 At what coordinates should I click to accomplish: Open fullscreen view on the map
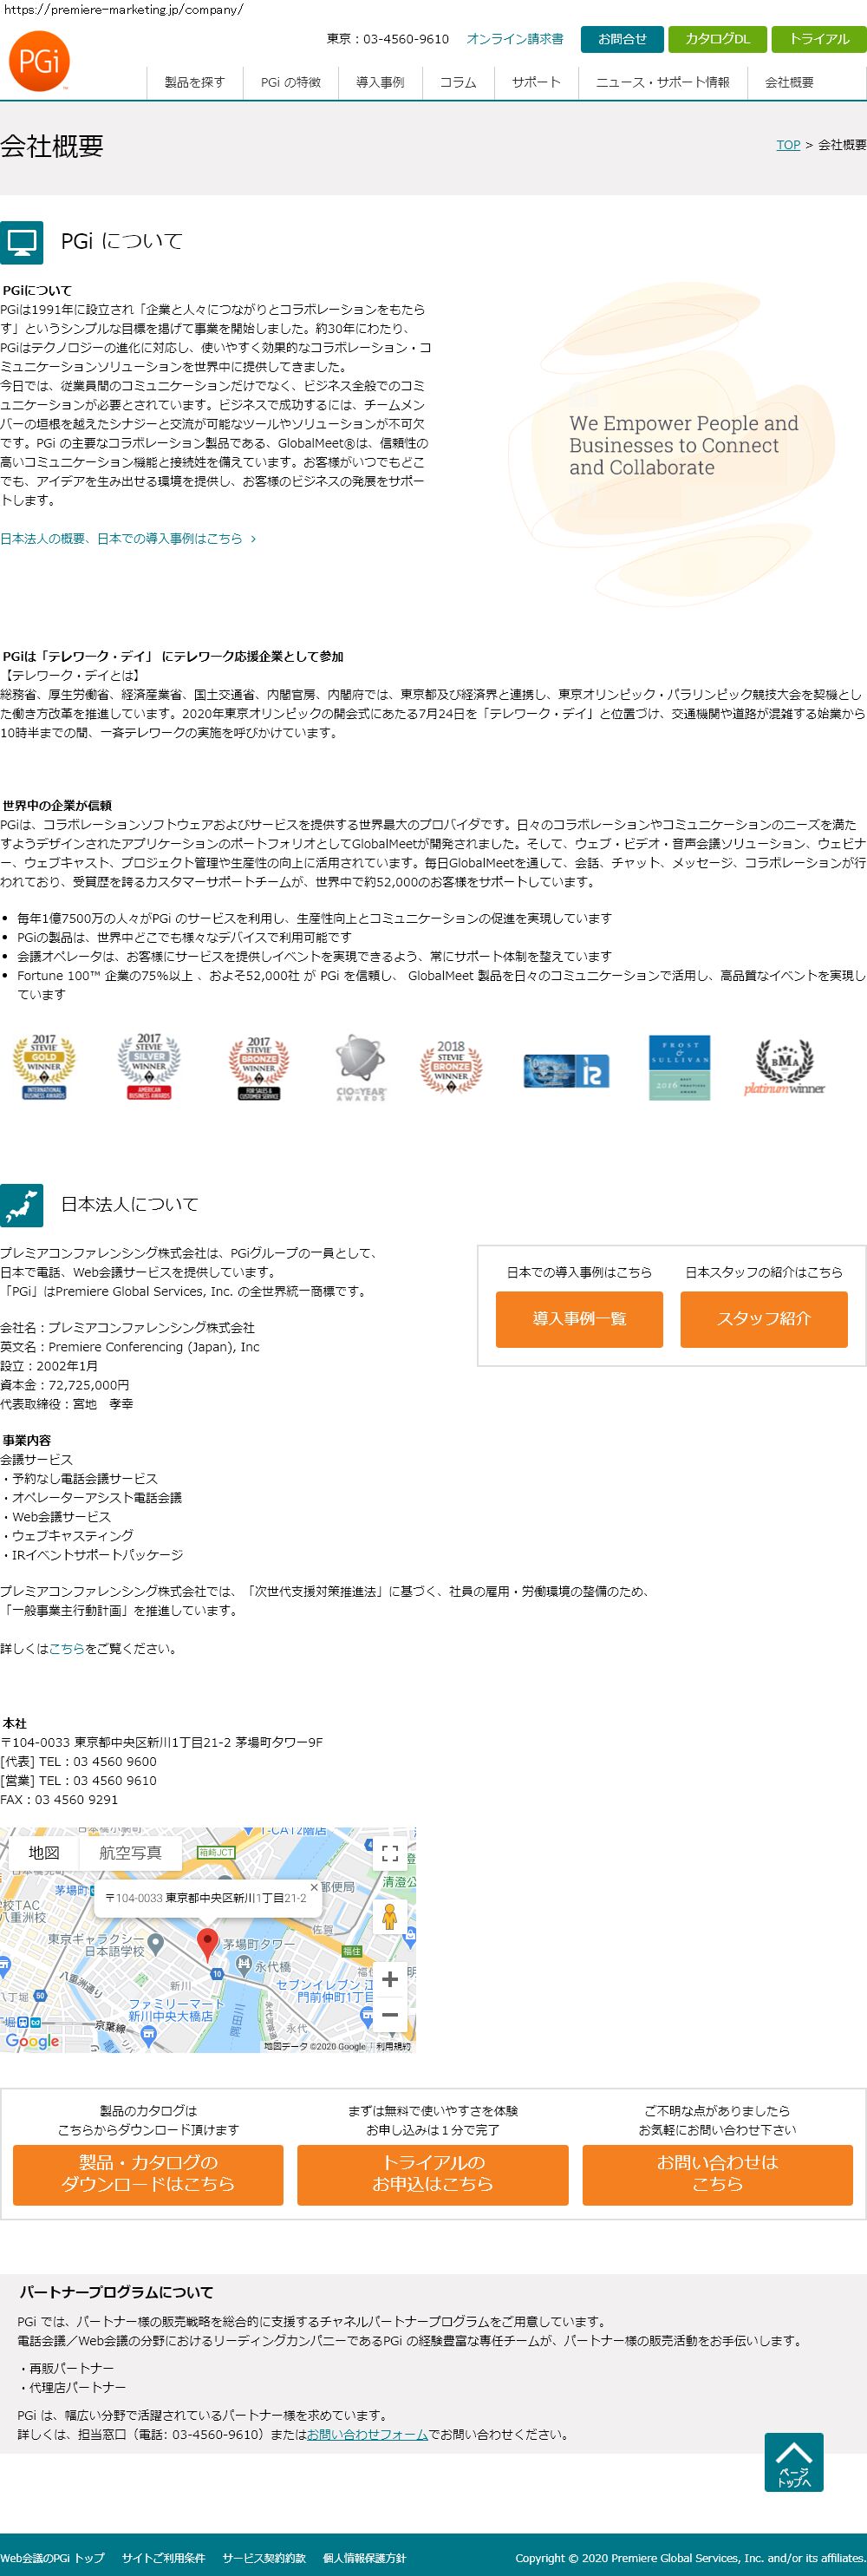pos(390,1853)
